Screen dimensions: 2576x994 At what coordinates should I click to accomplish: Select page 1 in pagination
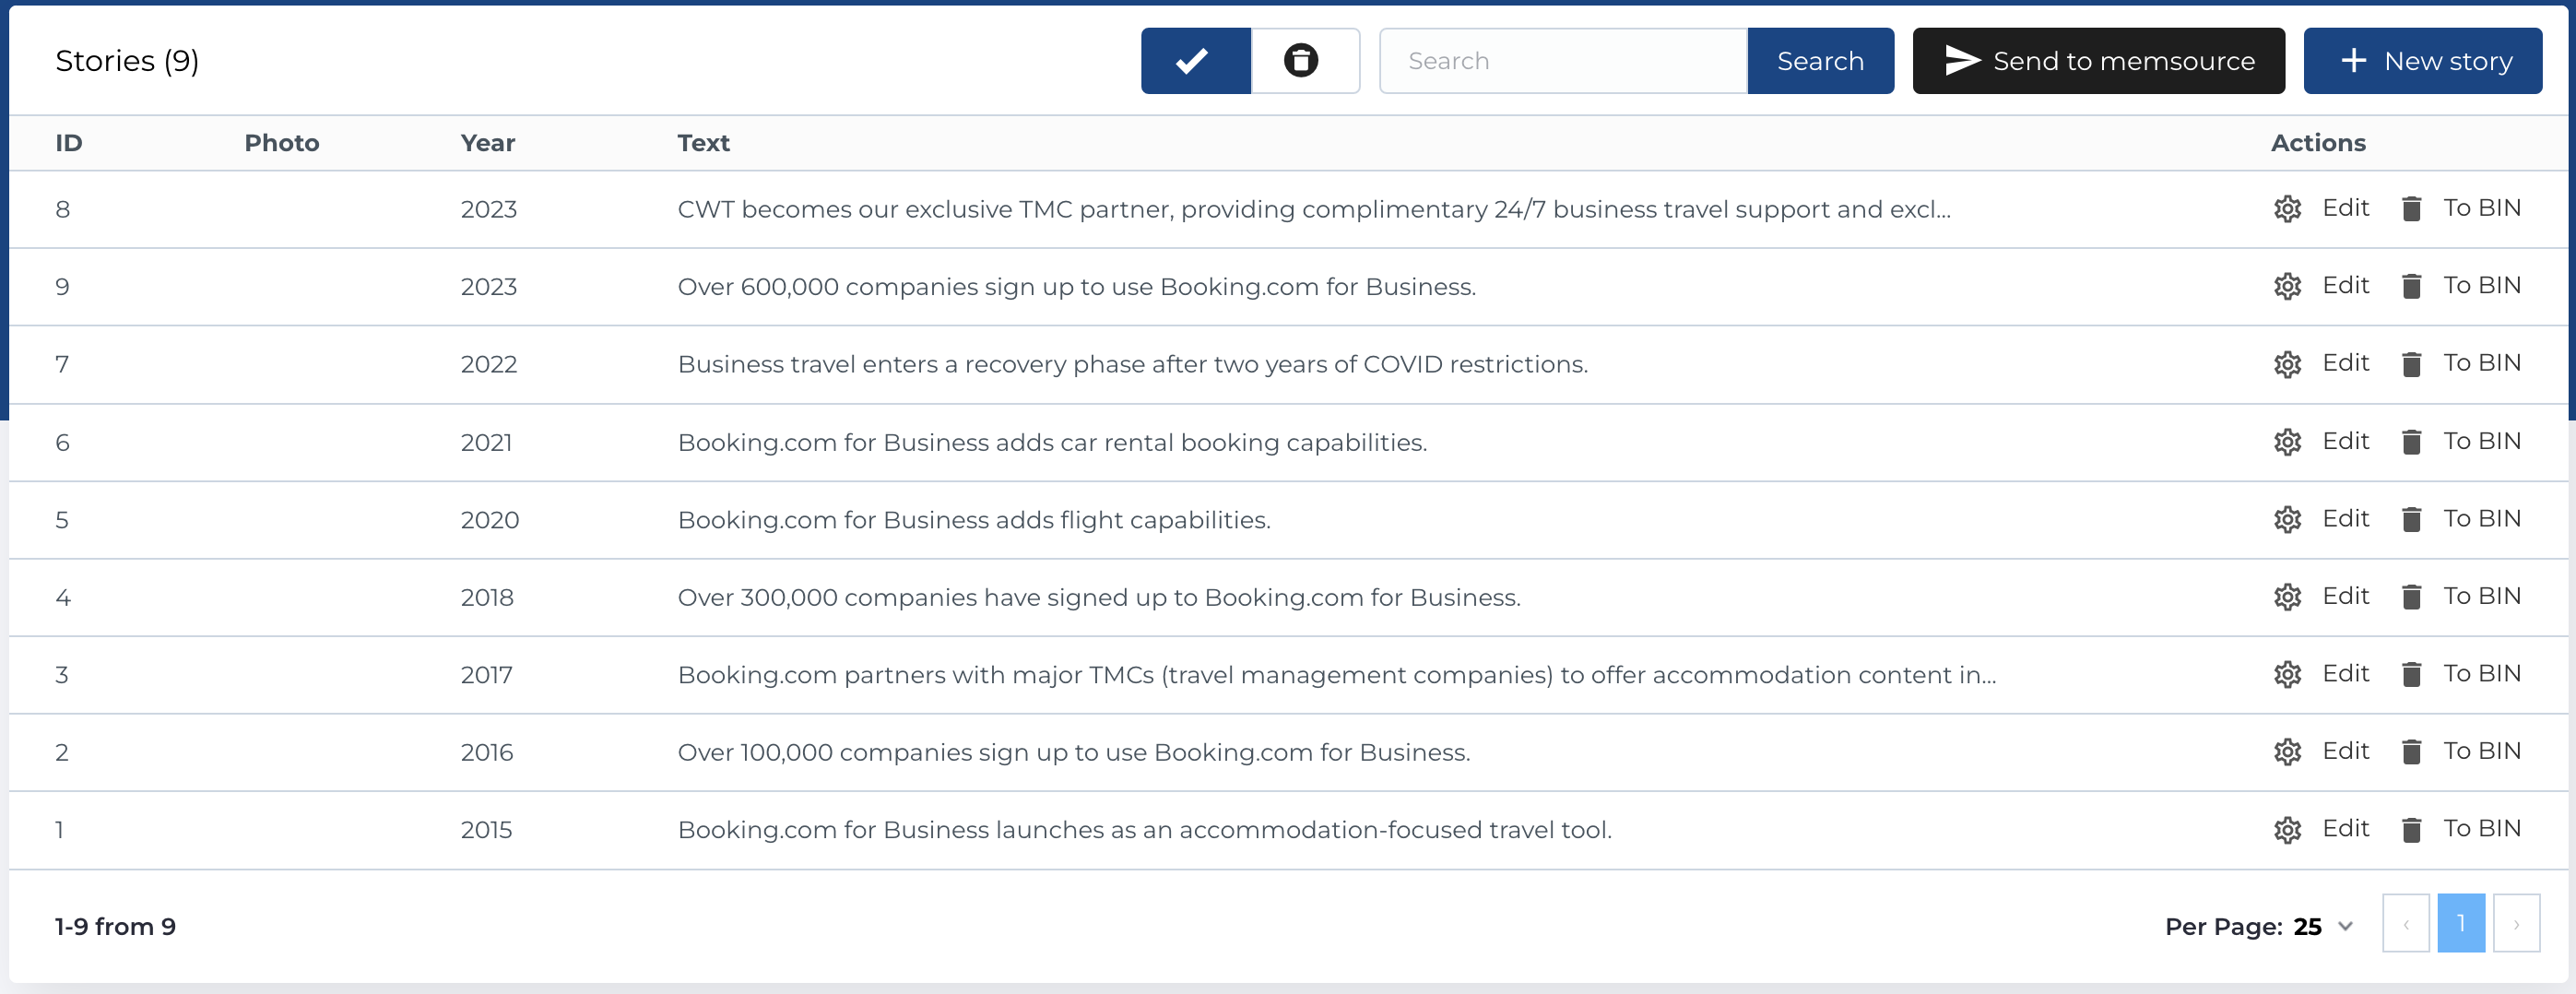pyautogui.click(x=2461, y=924)
